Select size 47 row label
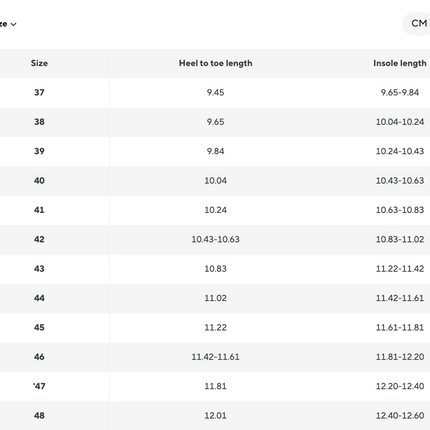The width and height of the screenshot is (430, 430). tap(39, 386)
